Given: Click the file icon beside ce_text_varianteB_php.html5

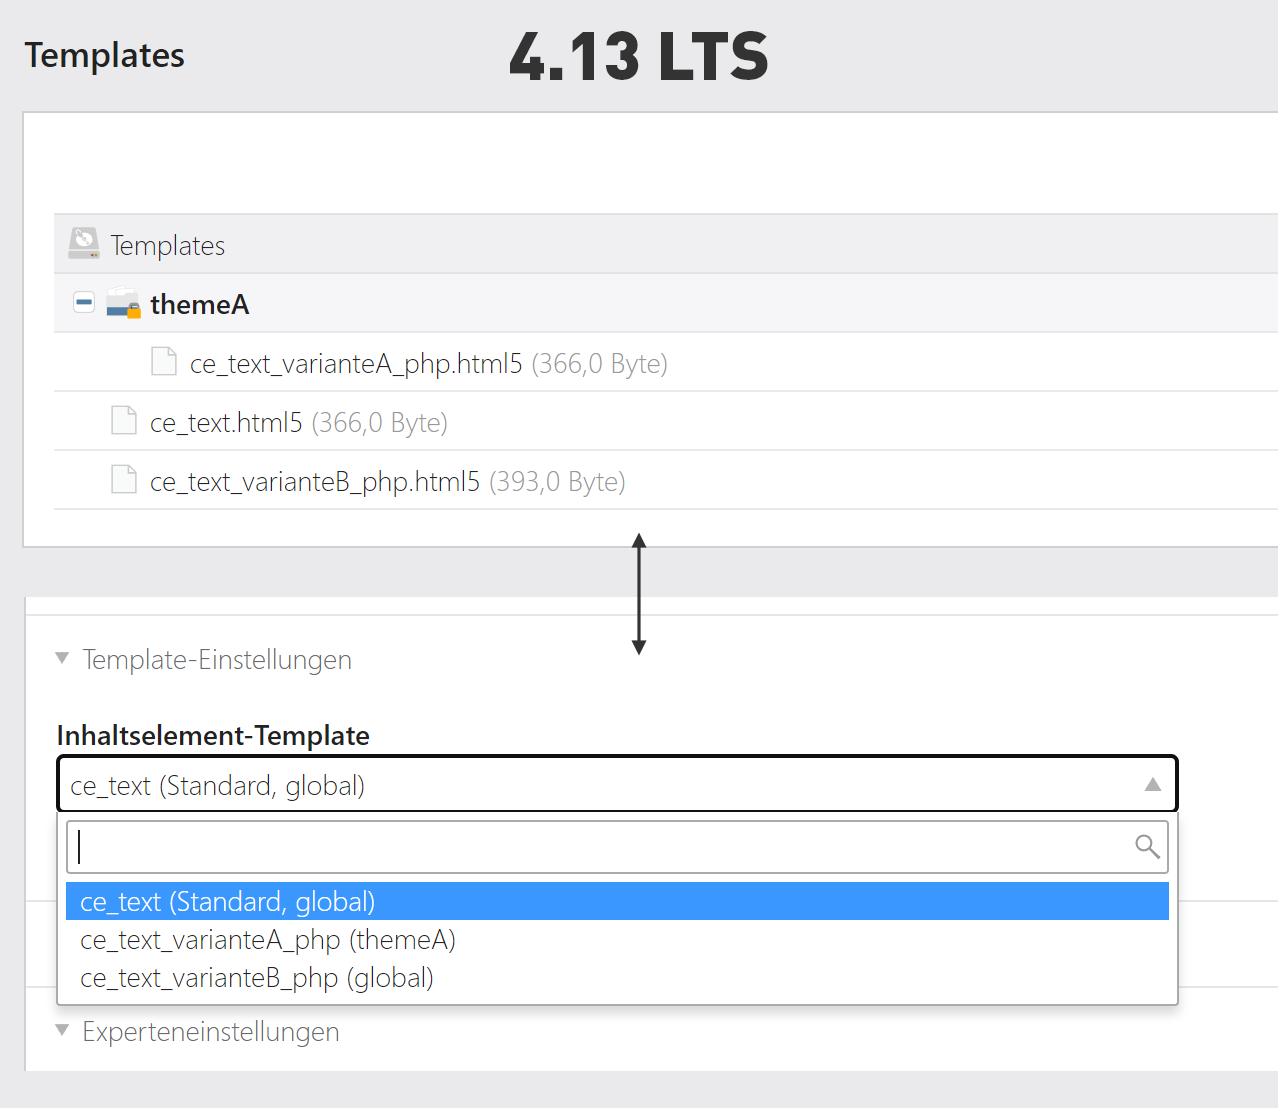Looking at the screenshot, I should 123,478.
